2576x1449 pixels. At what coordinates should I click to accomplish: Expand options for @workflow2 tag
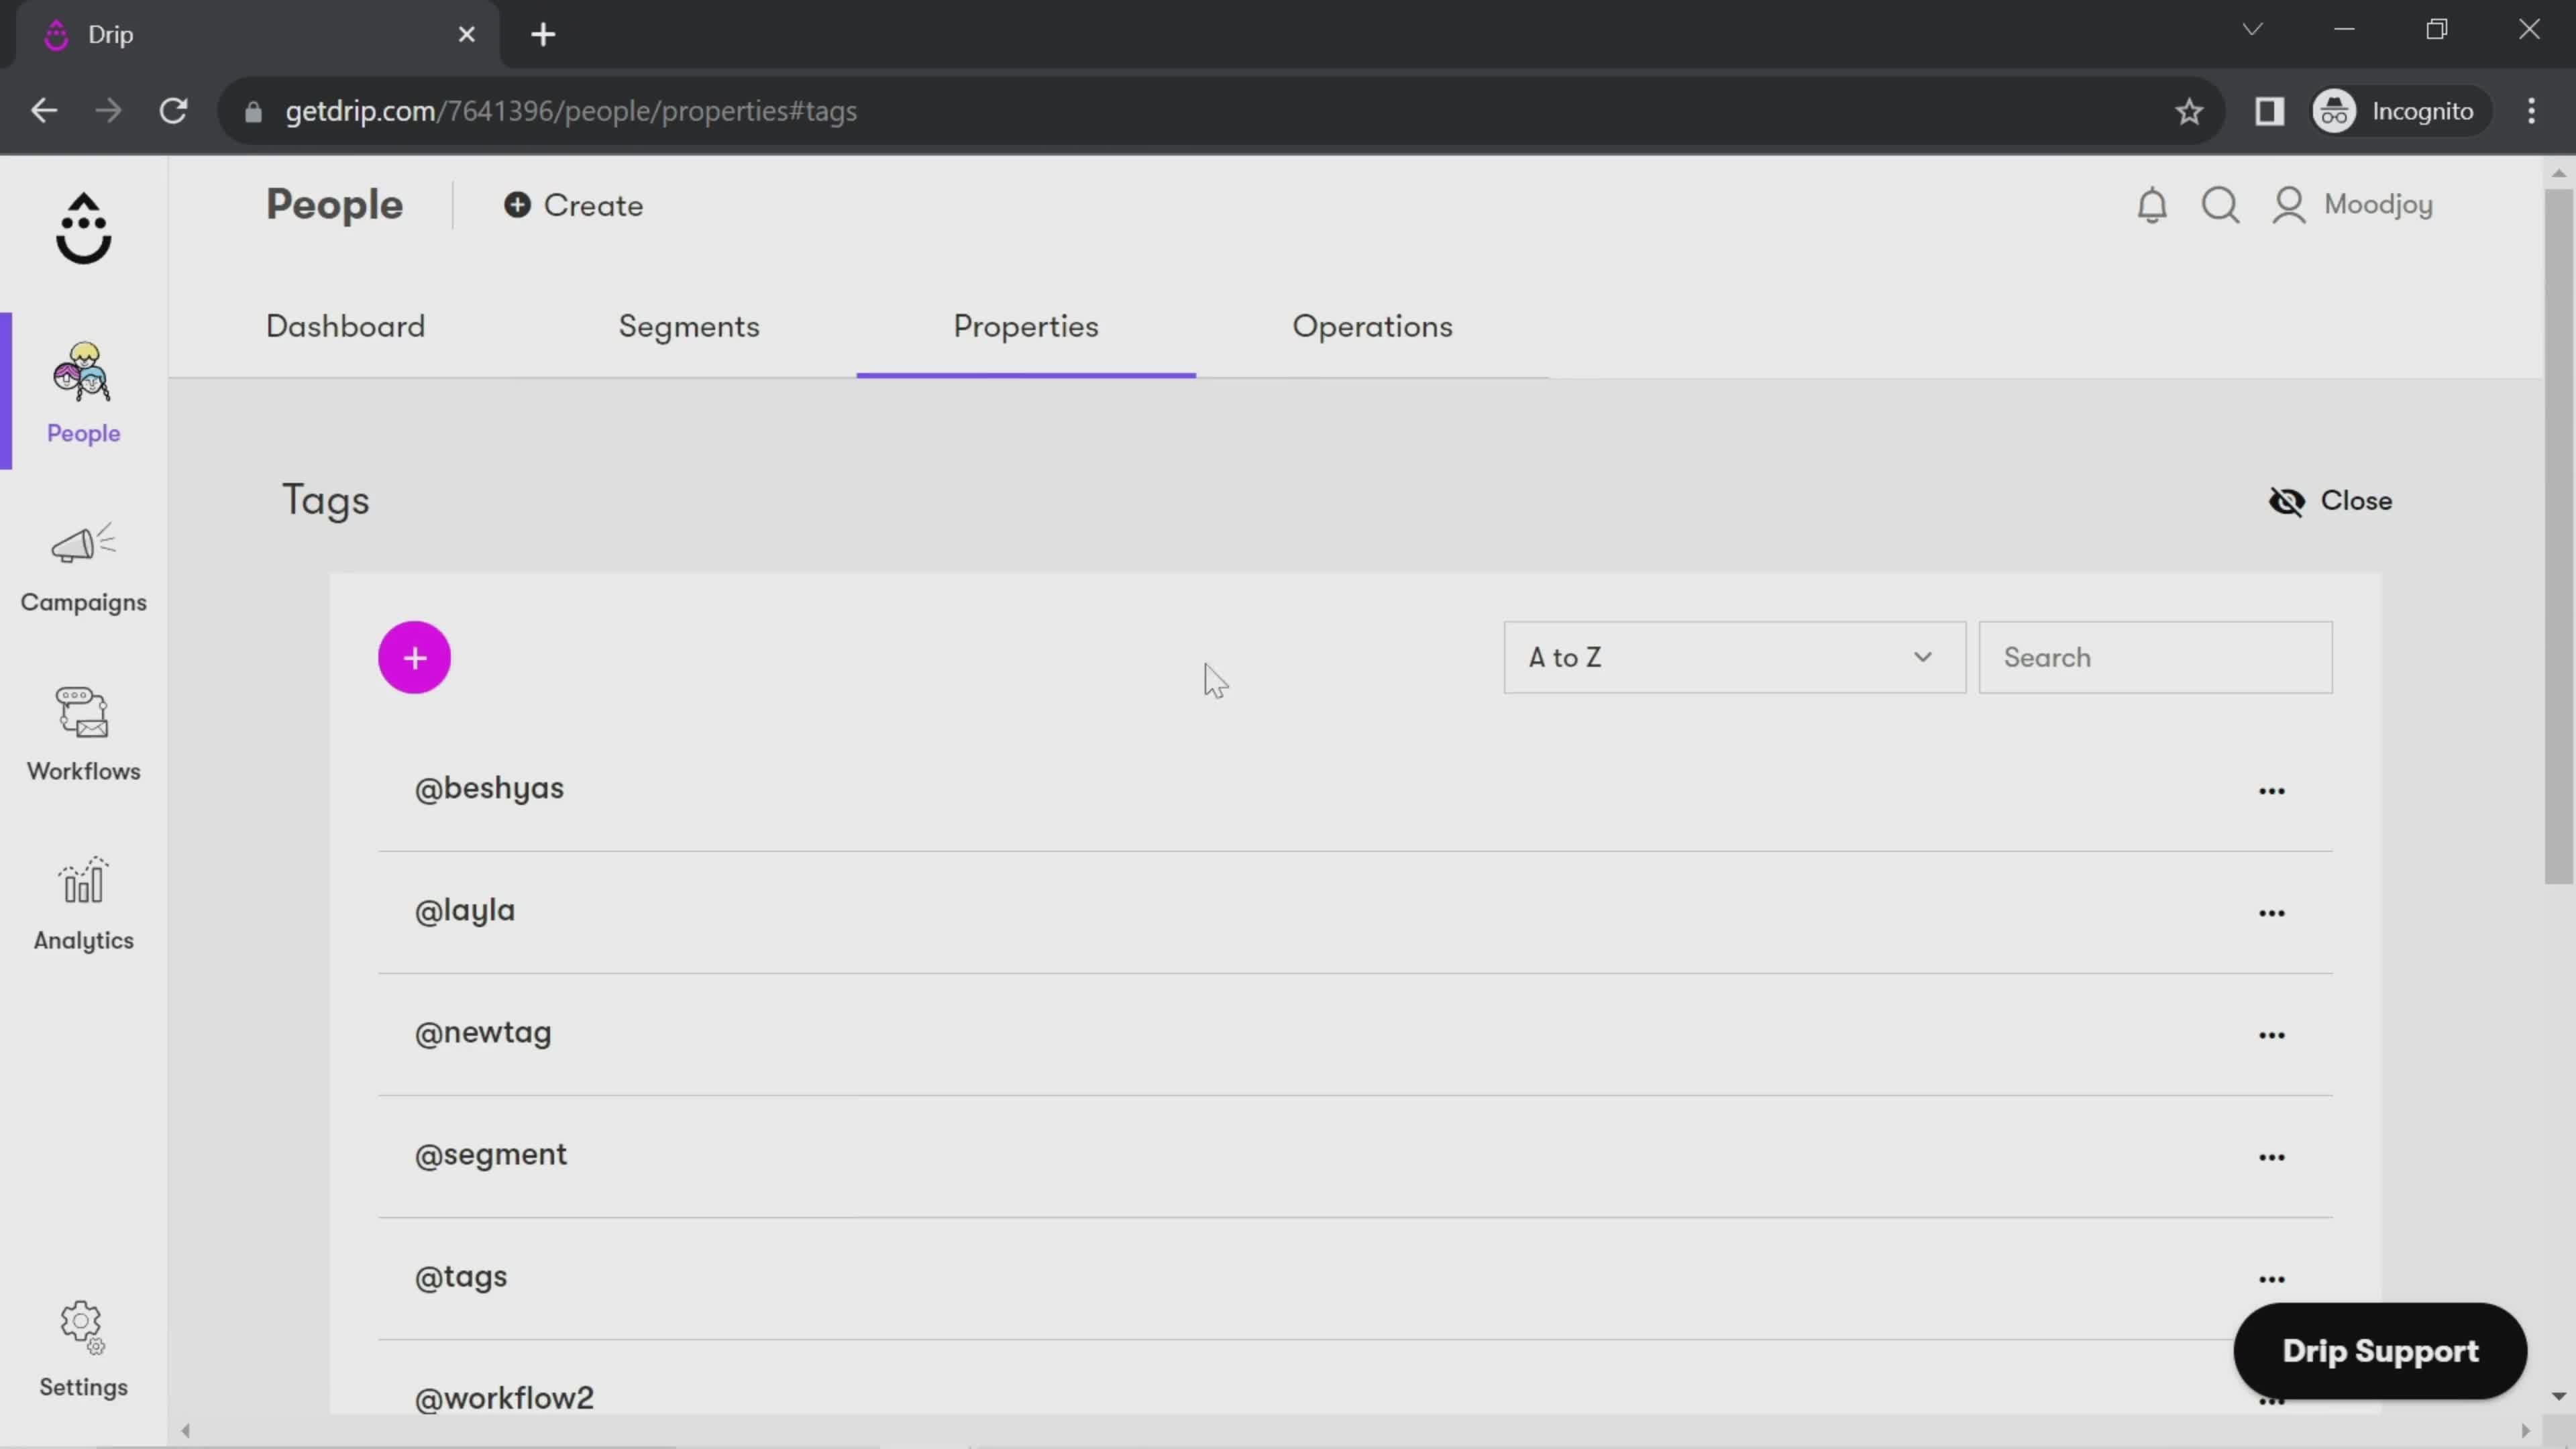pos(2271,1398)
